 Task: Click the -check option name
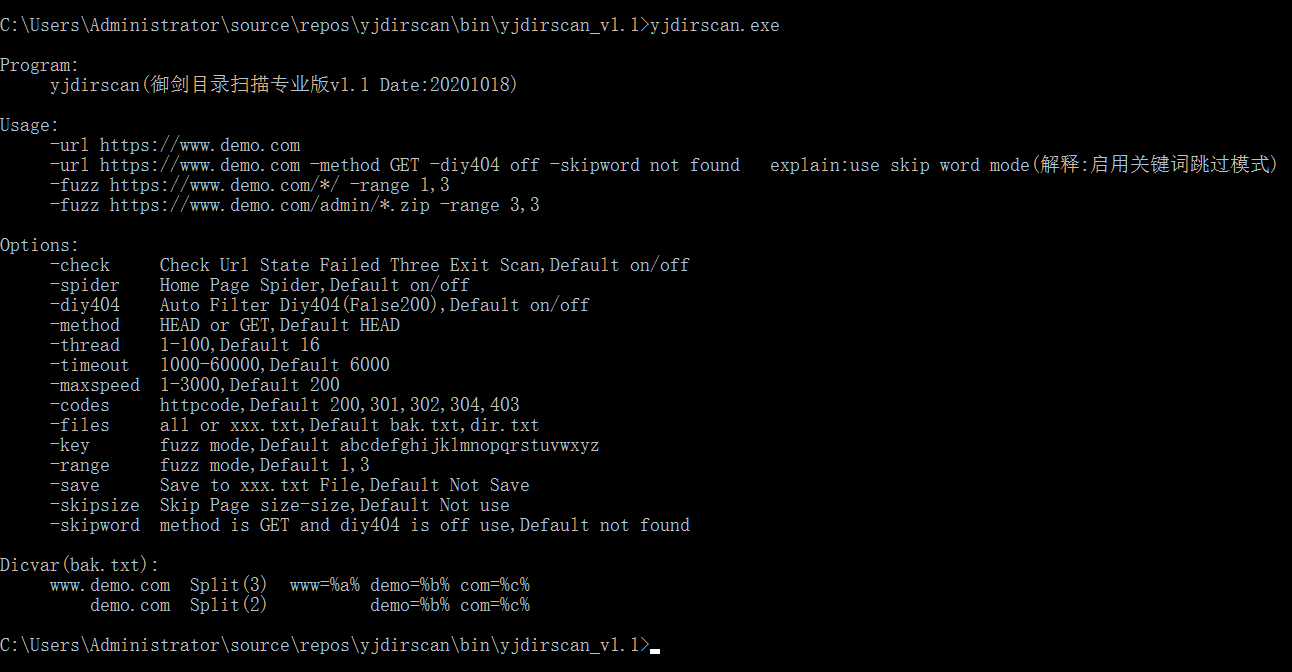point(80,265)
